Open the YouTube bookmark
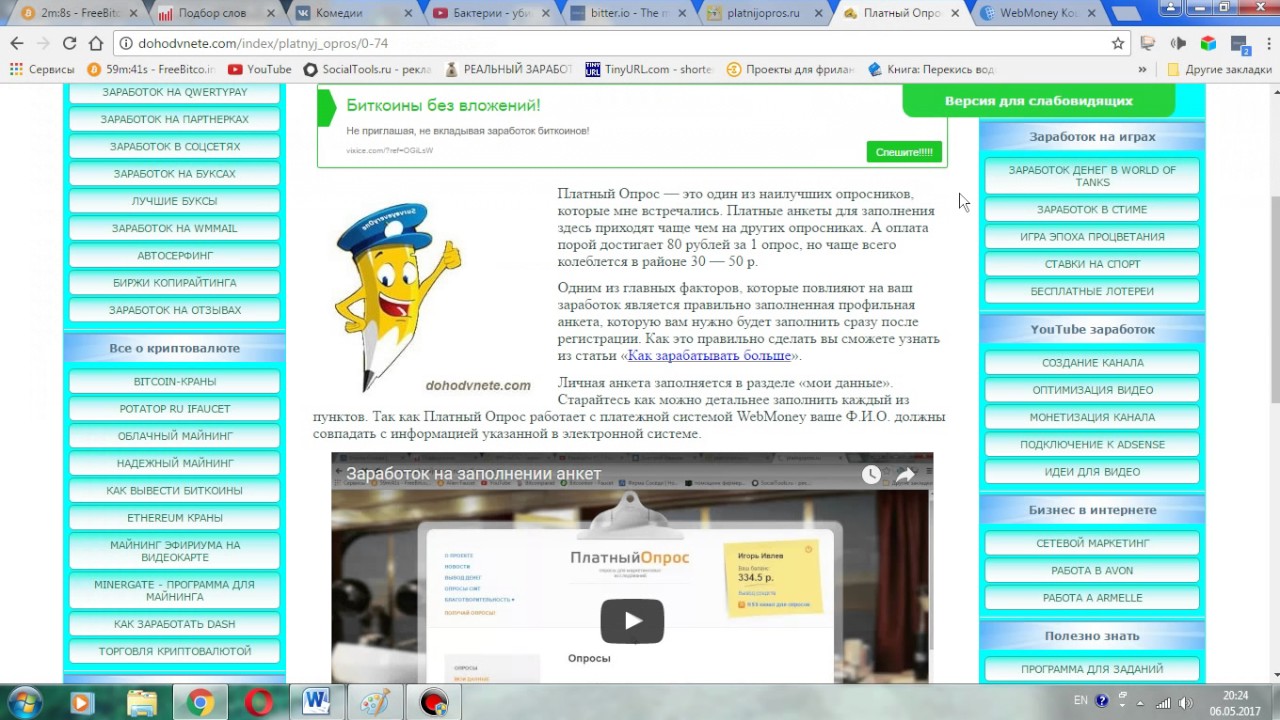This screenshot has width=1280, height=720. tap(260, 70)
